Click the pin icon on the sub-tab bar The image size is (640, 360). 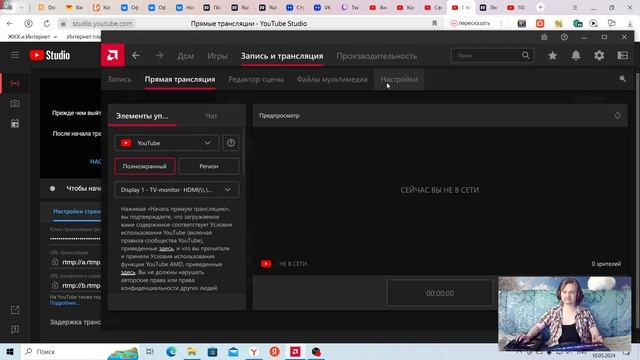click(x=622, y=79)
